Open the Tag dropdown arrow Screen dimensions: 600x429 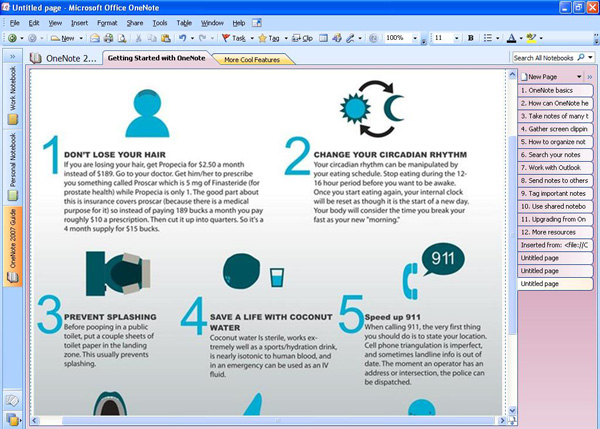click(286, 38)
